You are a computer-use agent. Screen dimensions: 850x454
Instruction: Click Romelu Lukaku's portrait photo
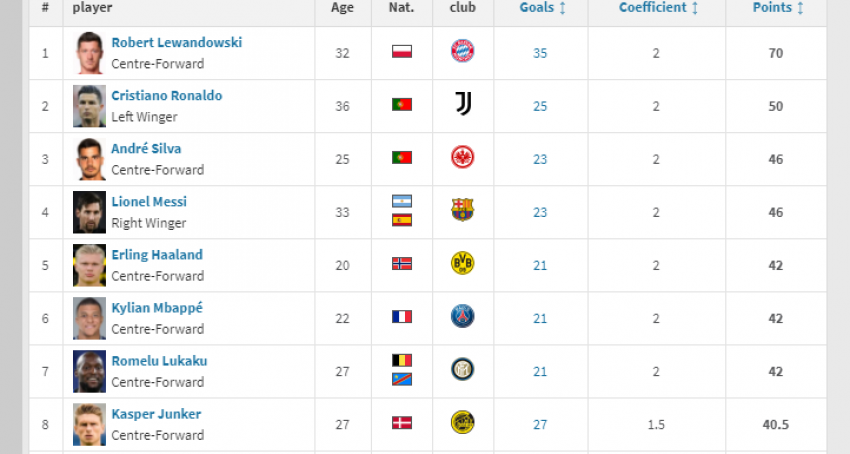click(89, 370)
